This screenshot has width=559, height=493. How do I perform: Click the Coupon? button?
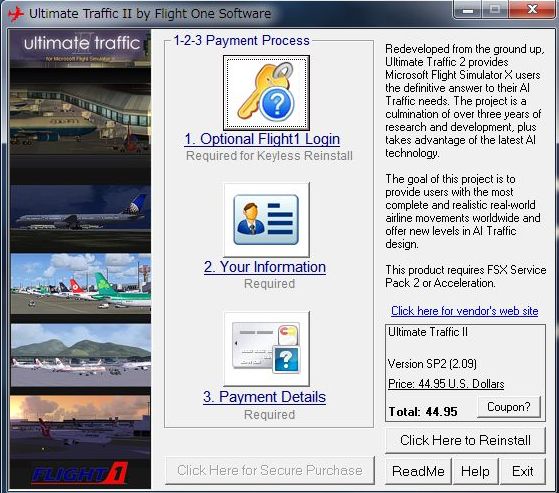tap(509, 407)
